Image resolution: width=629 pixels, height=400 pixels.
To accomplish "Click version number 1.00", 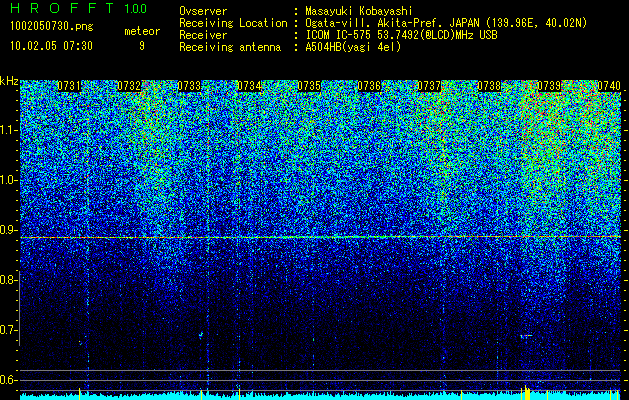I will (x=135, y=8).
